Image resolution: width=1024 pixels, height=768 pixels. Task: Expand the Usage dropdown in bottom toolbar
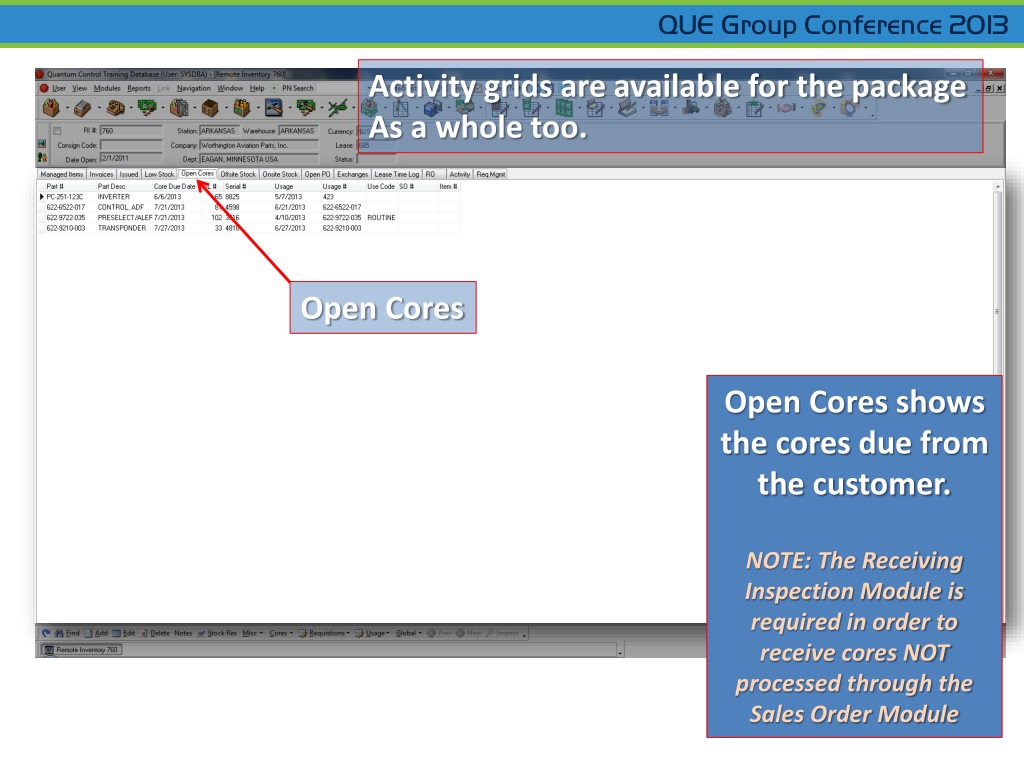tap(372, 633)
